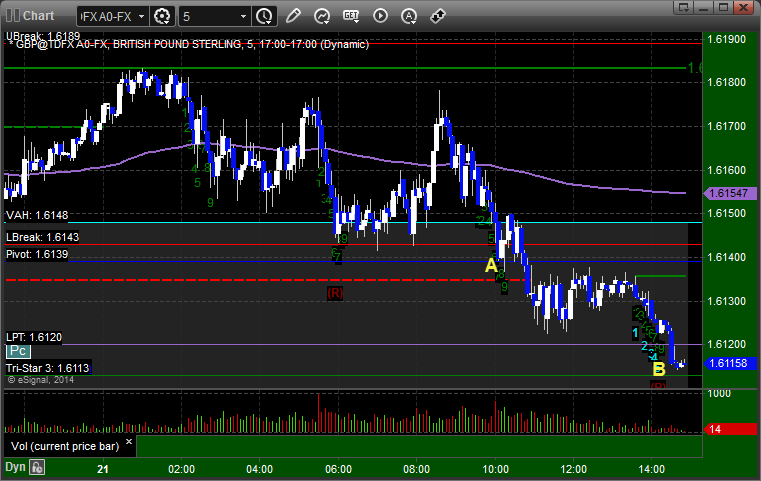Click the Pc label box

pyautogui.click(x=18, y=350)
